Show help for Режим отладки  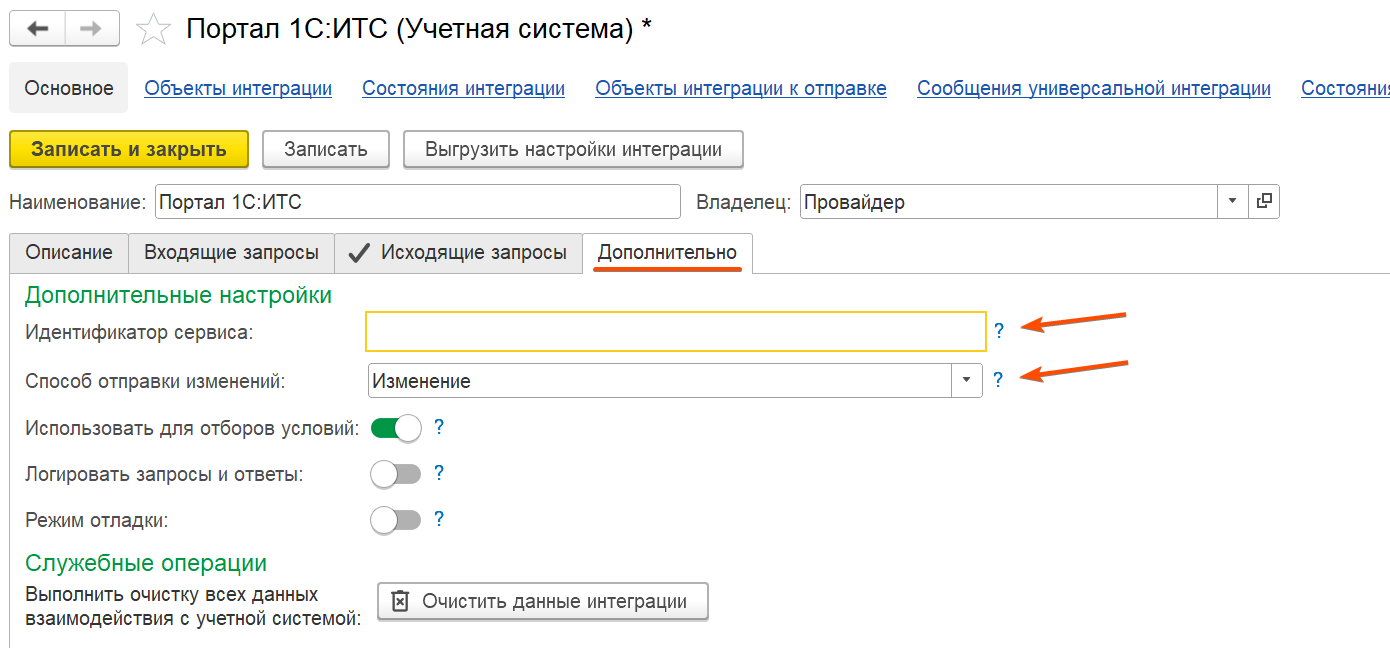(438, 520)
